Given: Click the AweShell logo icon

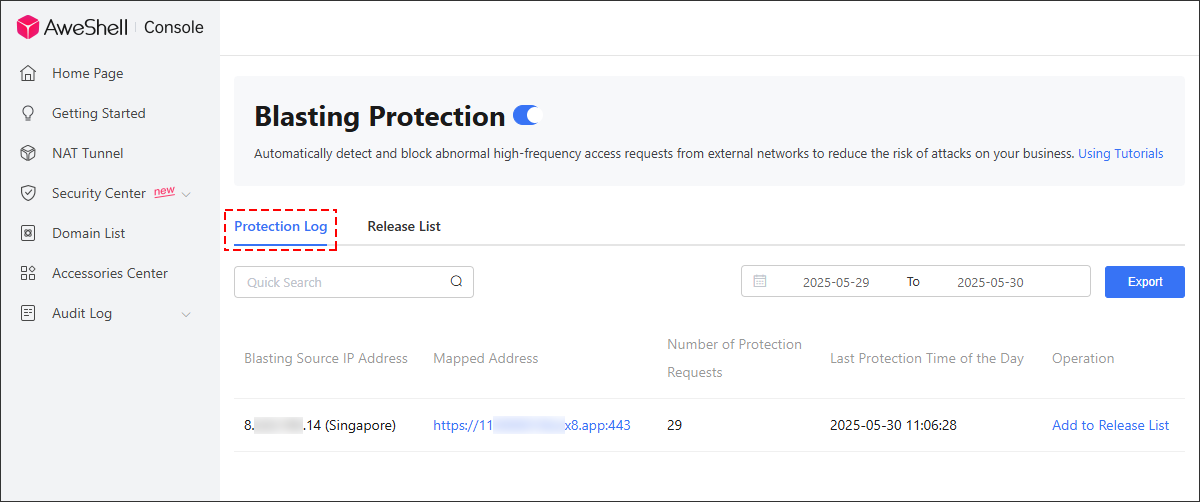Looking at the screenshot, I should tap(28, 27).
